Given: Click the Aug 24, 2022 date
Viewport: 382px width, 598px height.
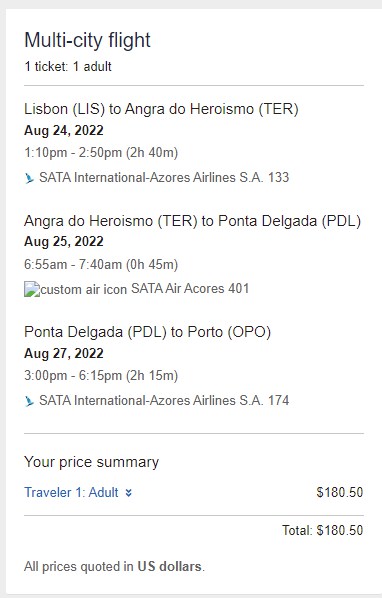Looking at the screenshot, I should [64, 130].
